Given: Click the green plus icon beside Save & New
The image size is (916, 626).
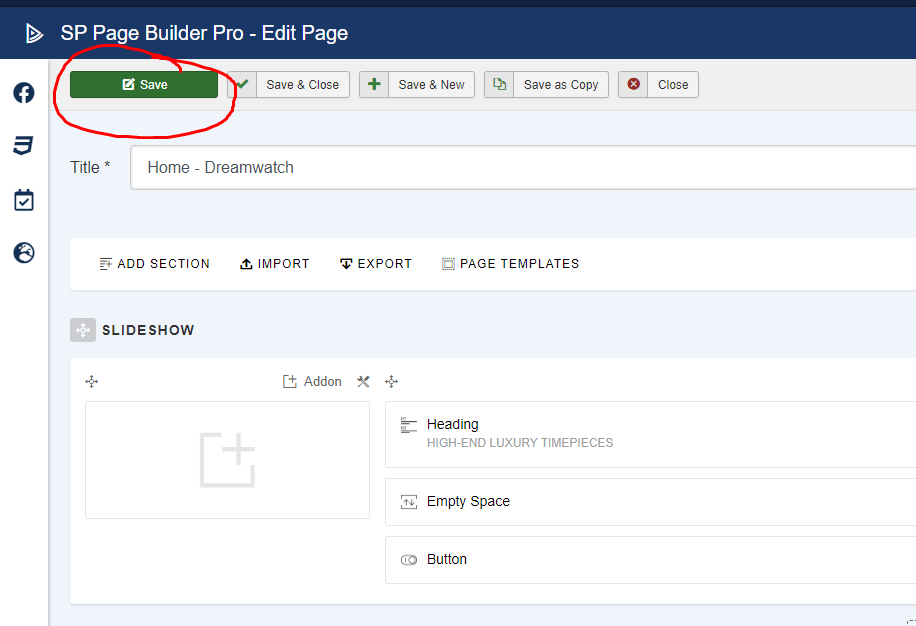Looking at the screenshot, I should tap(374, 85).
